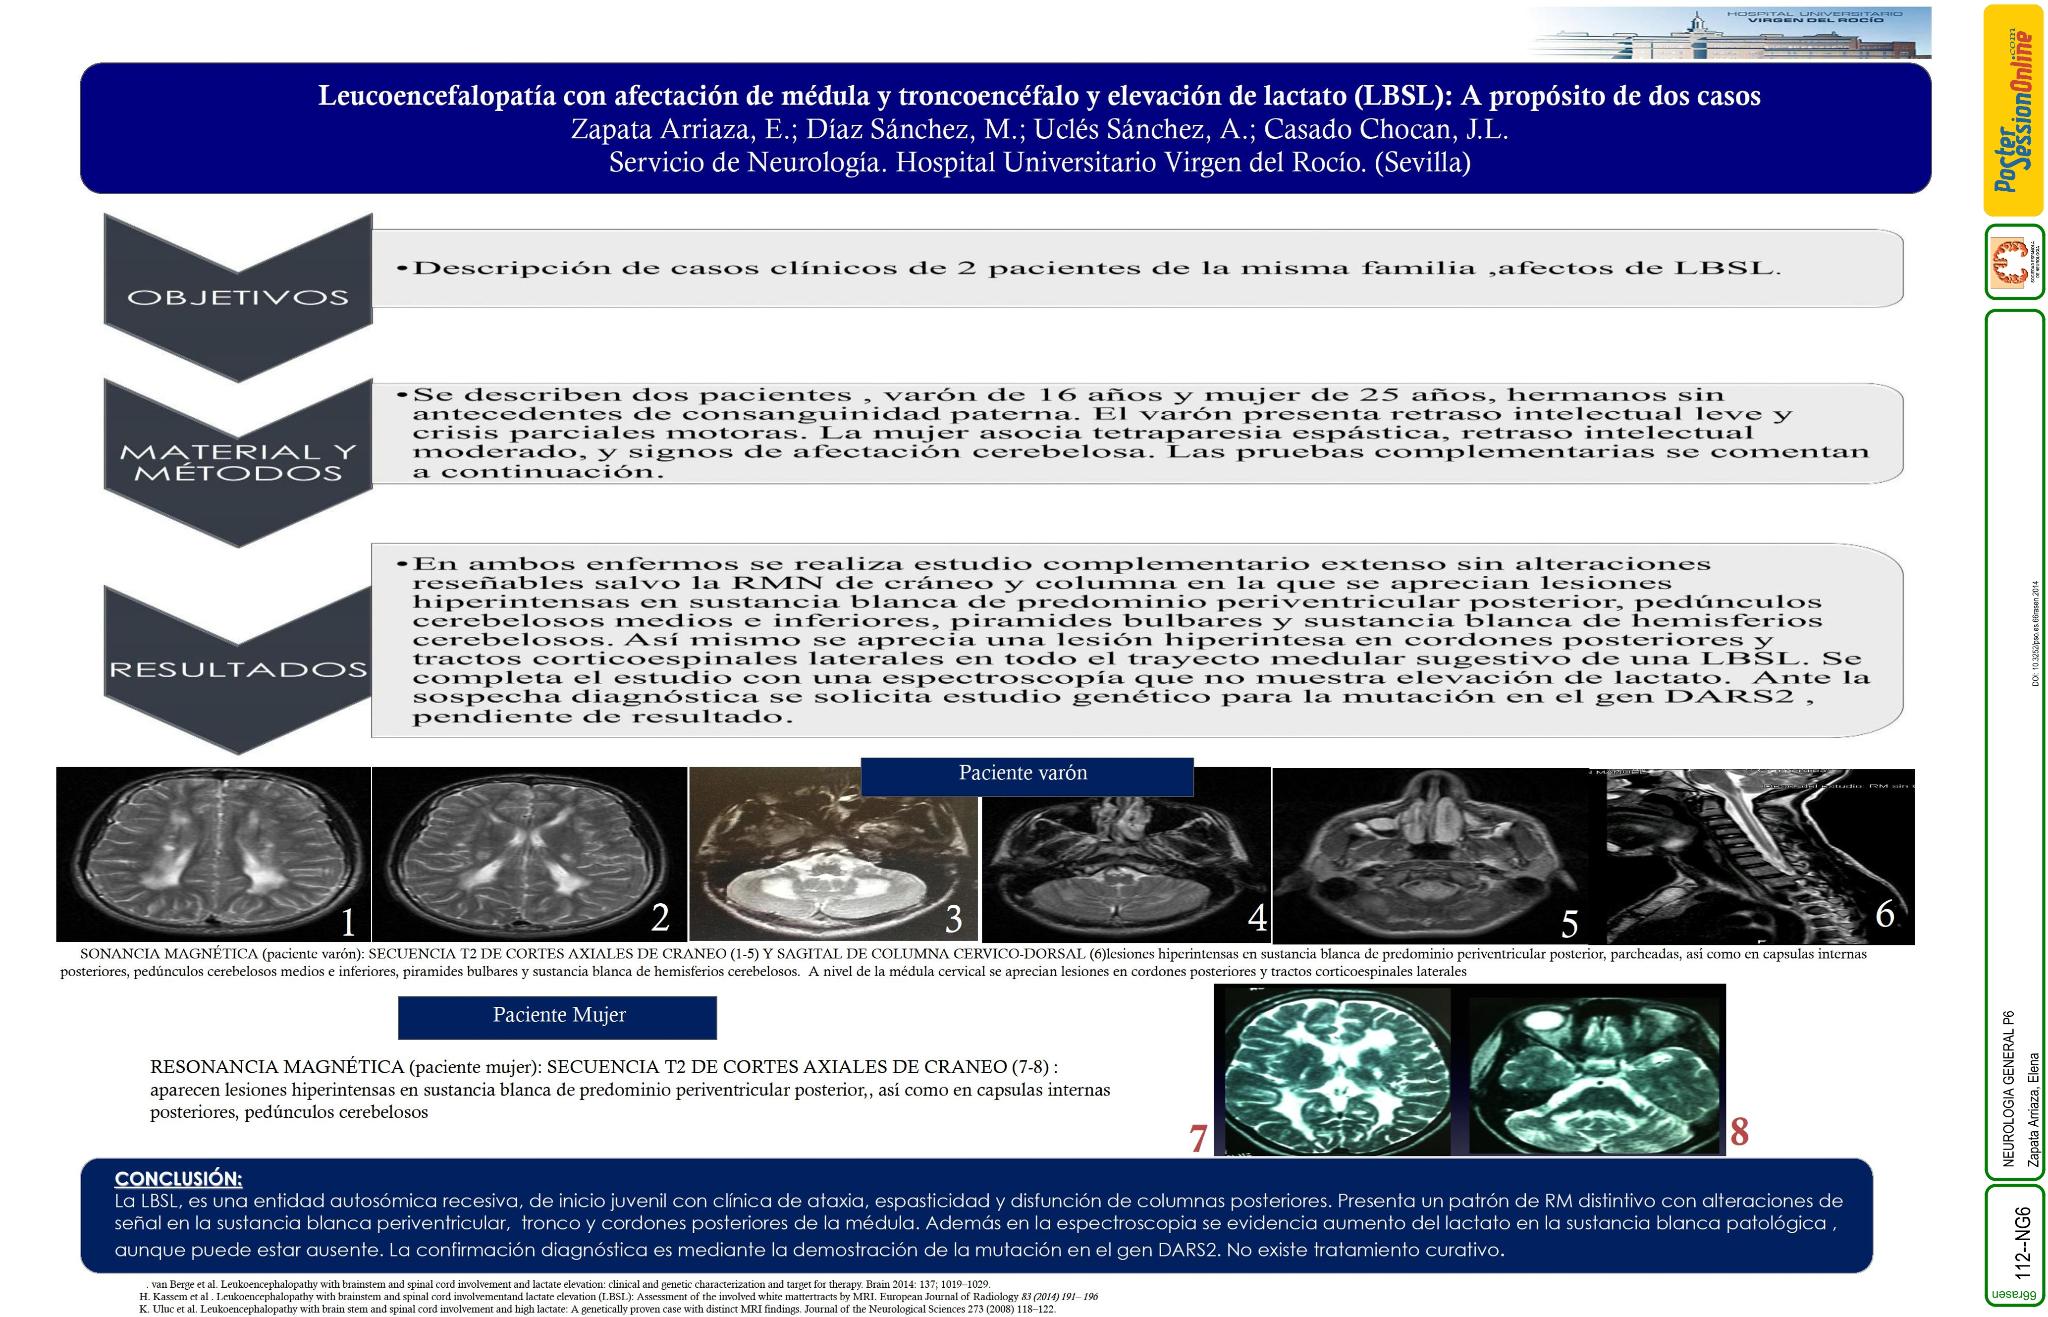Click the K. Uluc et al. reference

pos(597,1309)
